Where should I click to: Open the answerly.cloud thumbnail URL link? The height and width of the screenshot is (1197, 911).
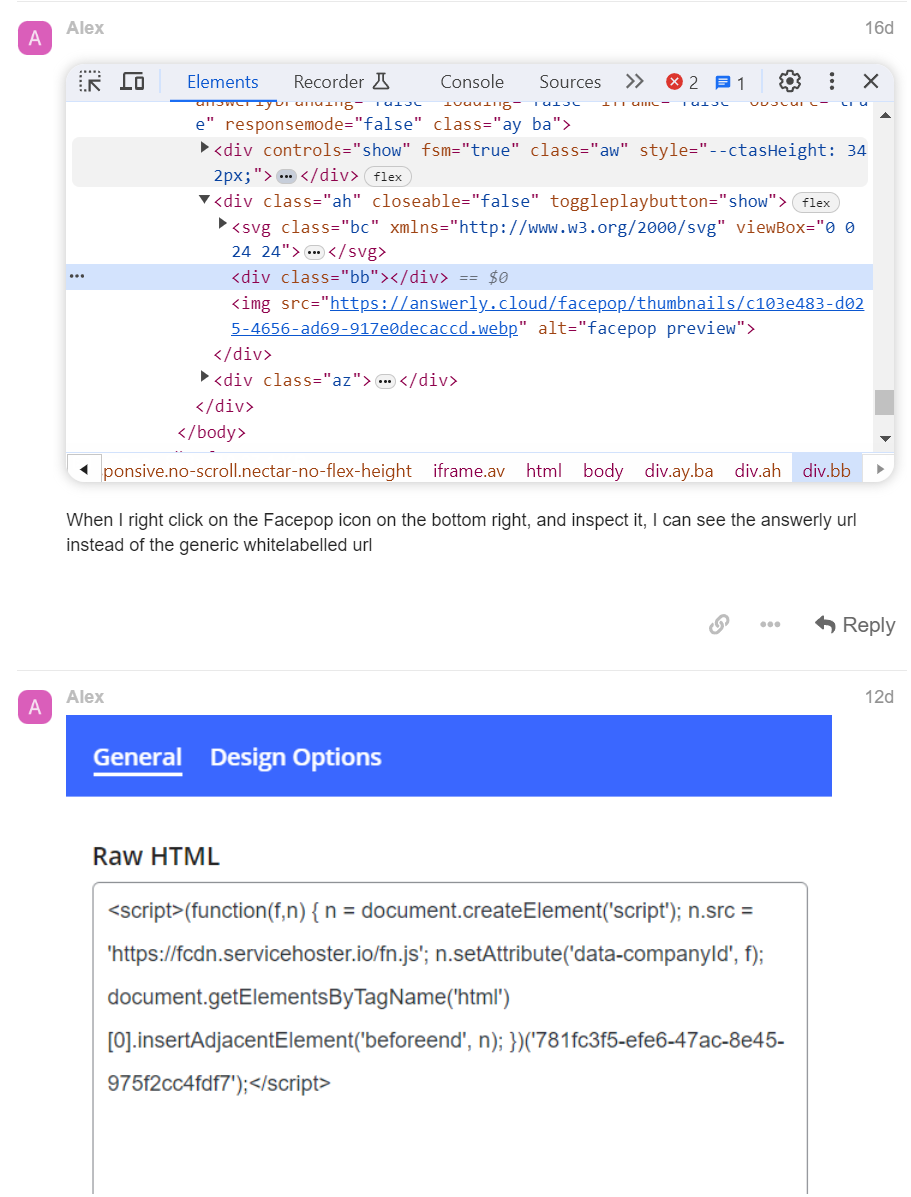point(548,316)
